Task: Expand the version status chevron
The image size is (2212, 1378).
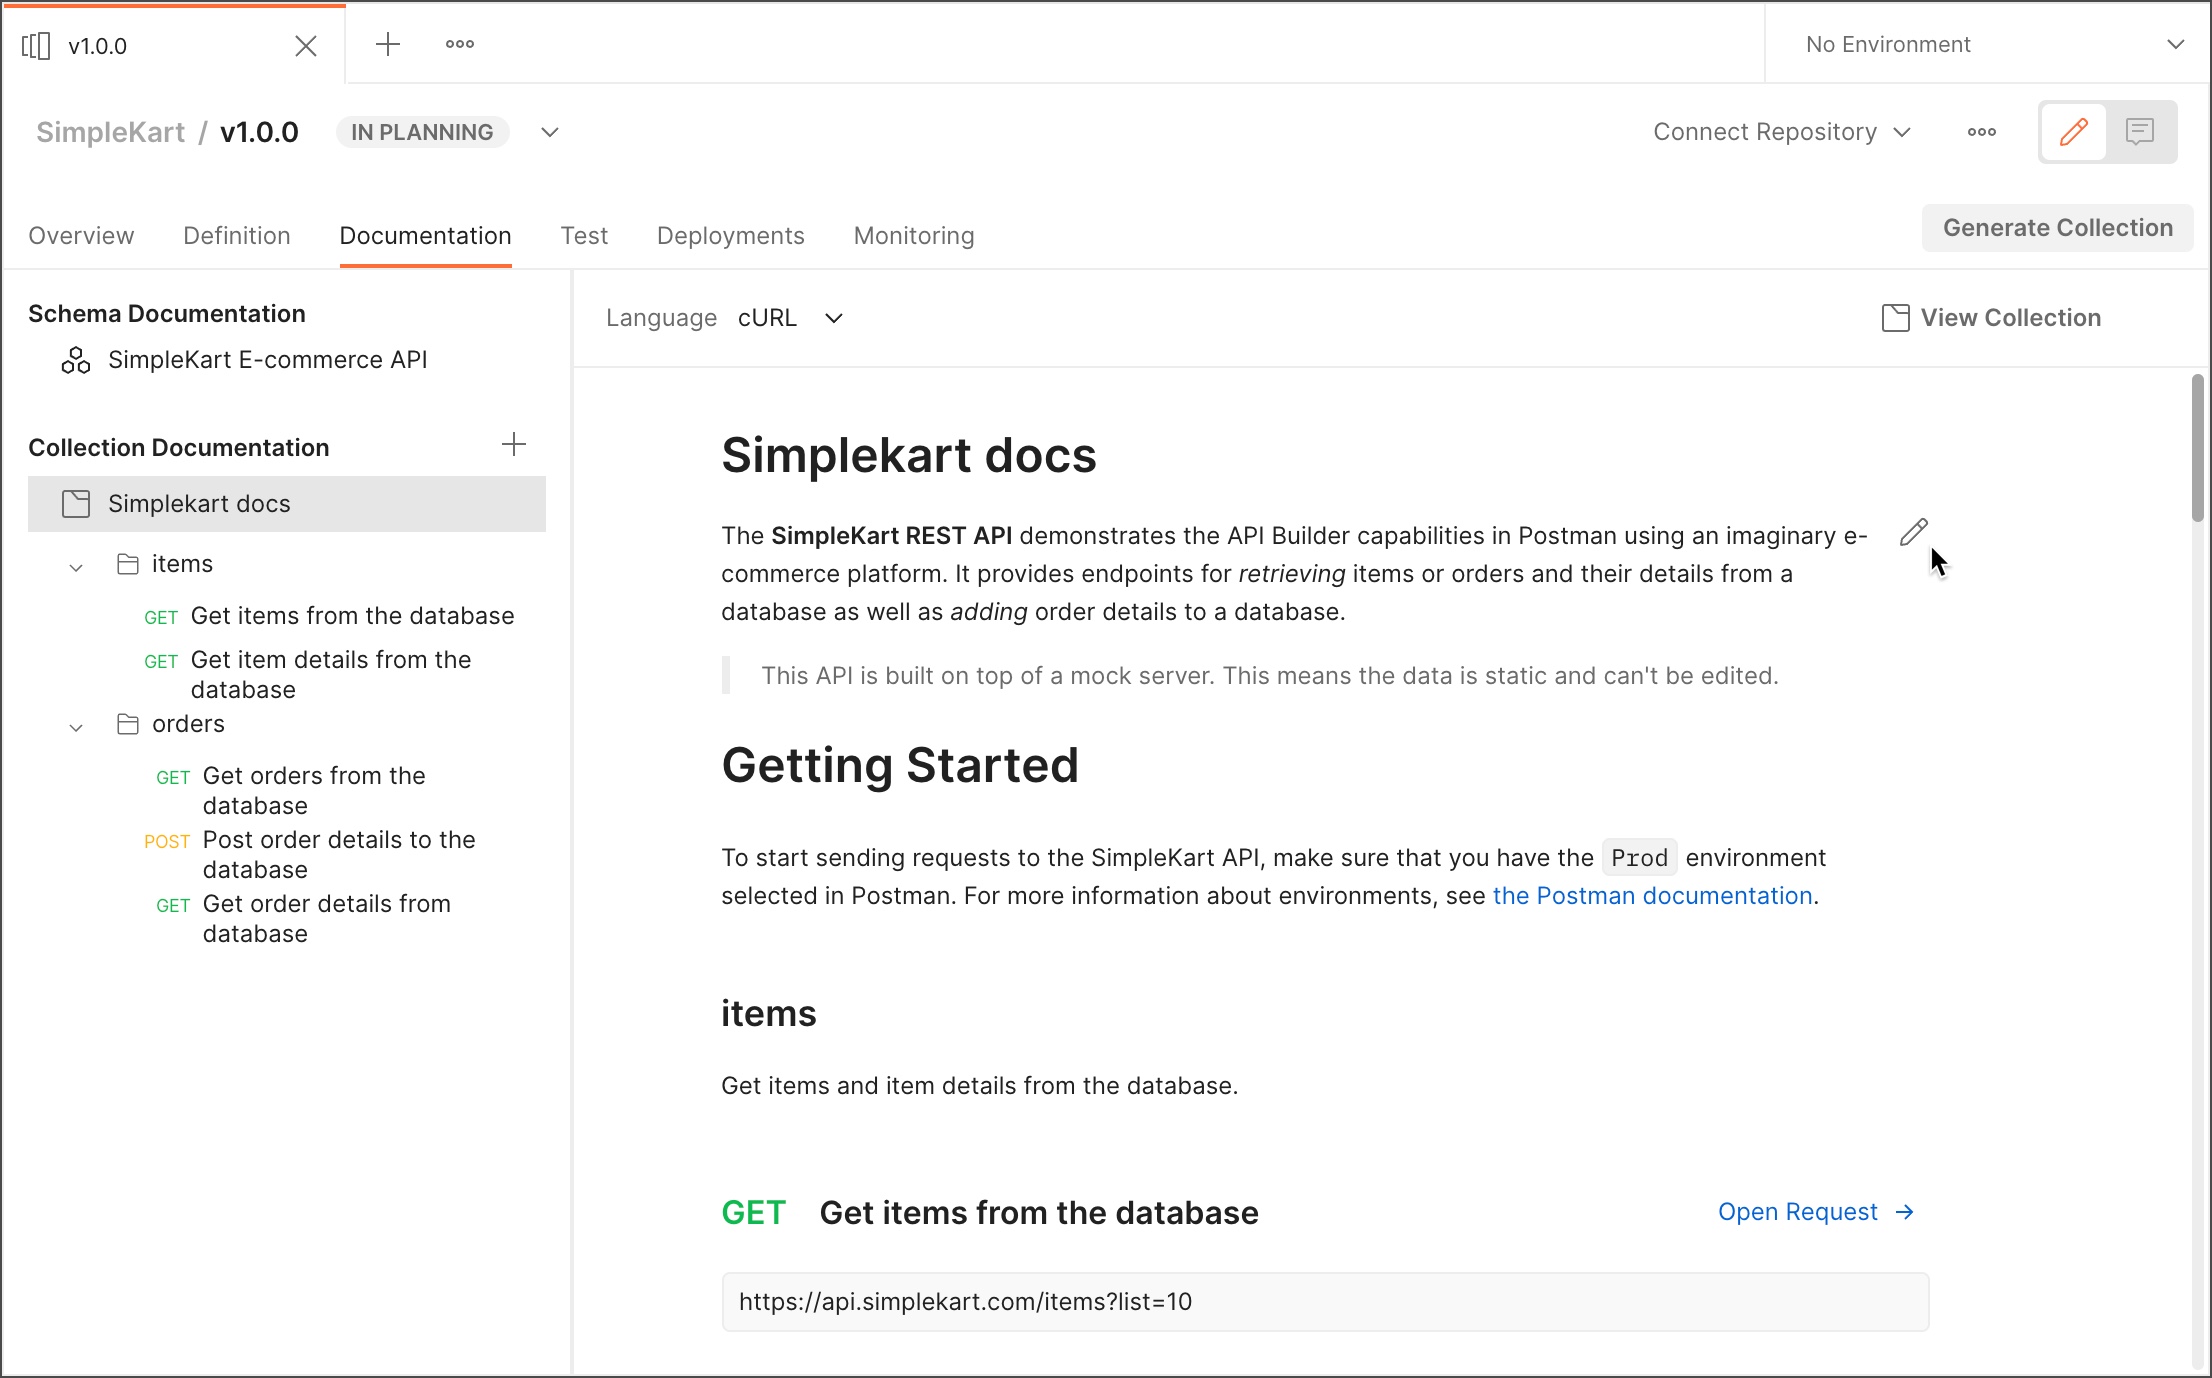Action: click(550, 132)
